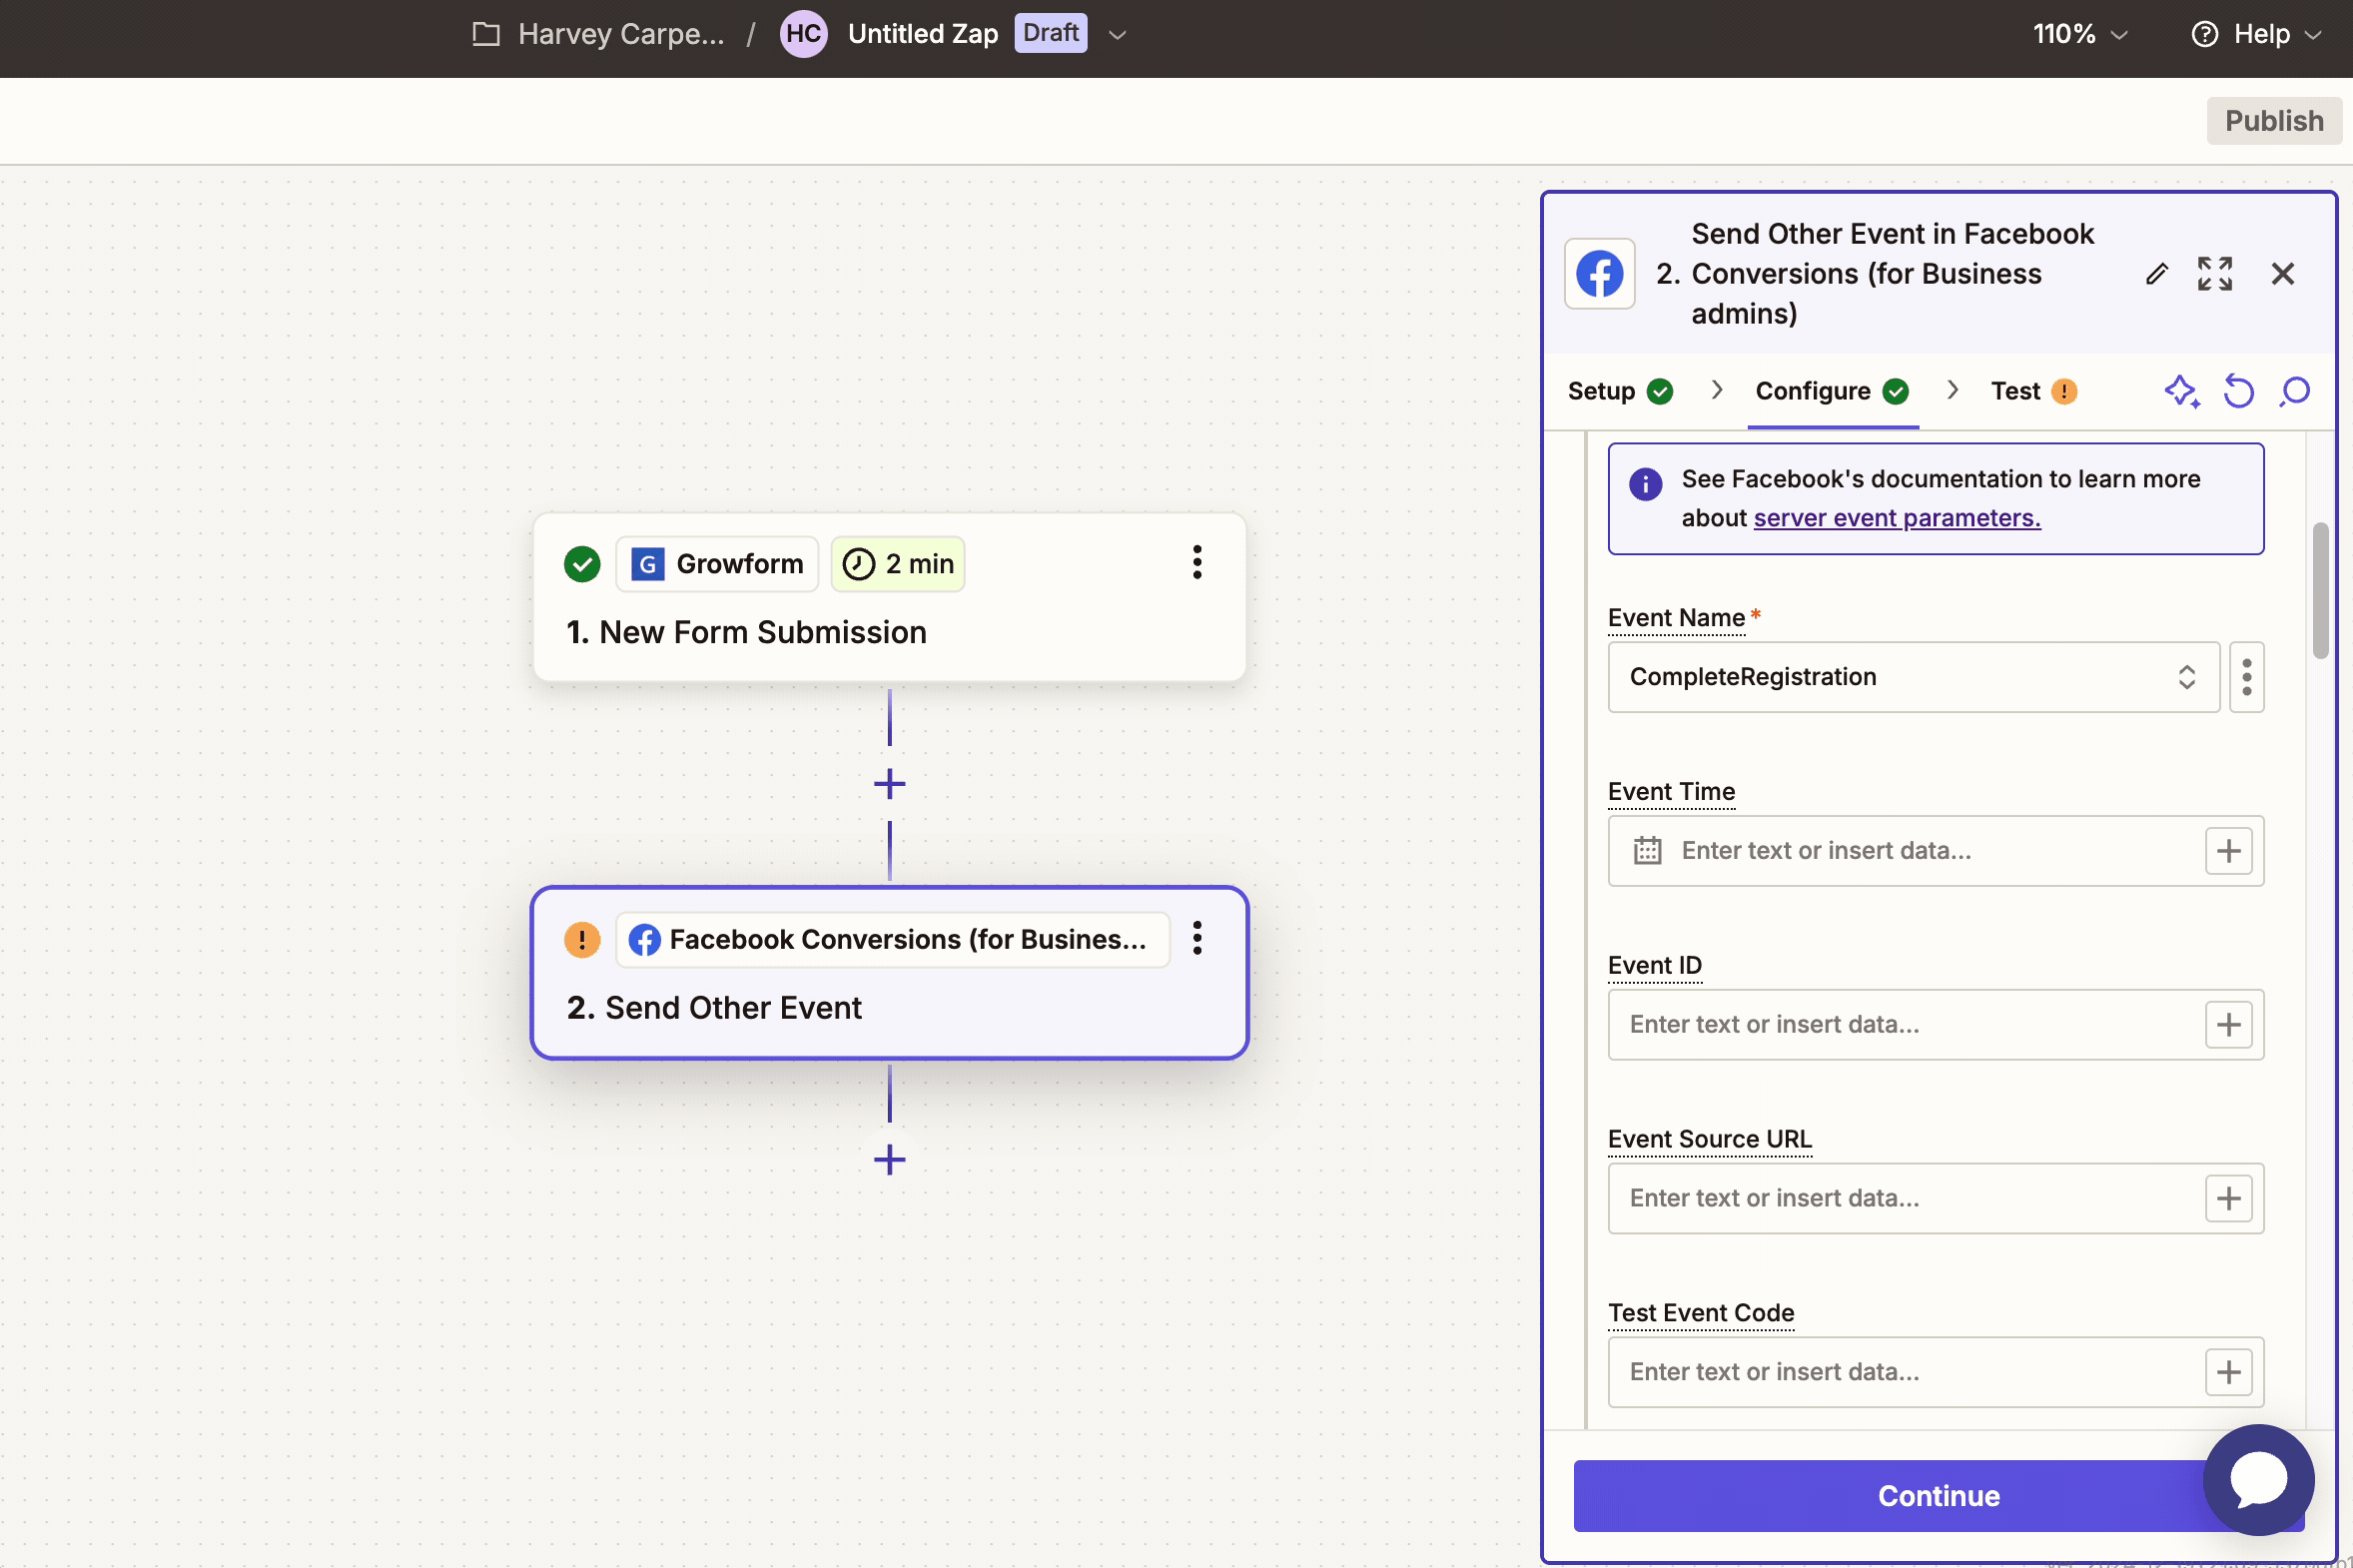The height and width of the screenshot is (1568, 2353).
Task: Switch to the Configure tab
Action: pos(1832,391)
